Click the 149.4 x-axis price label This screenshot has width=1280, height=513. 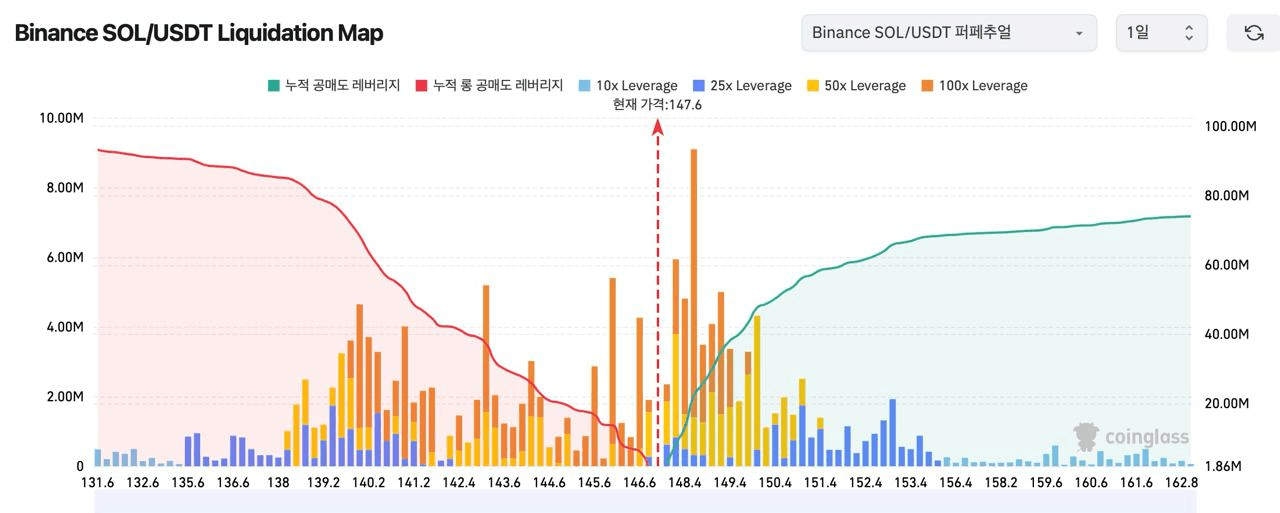point(730,482)
